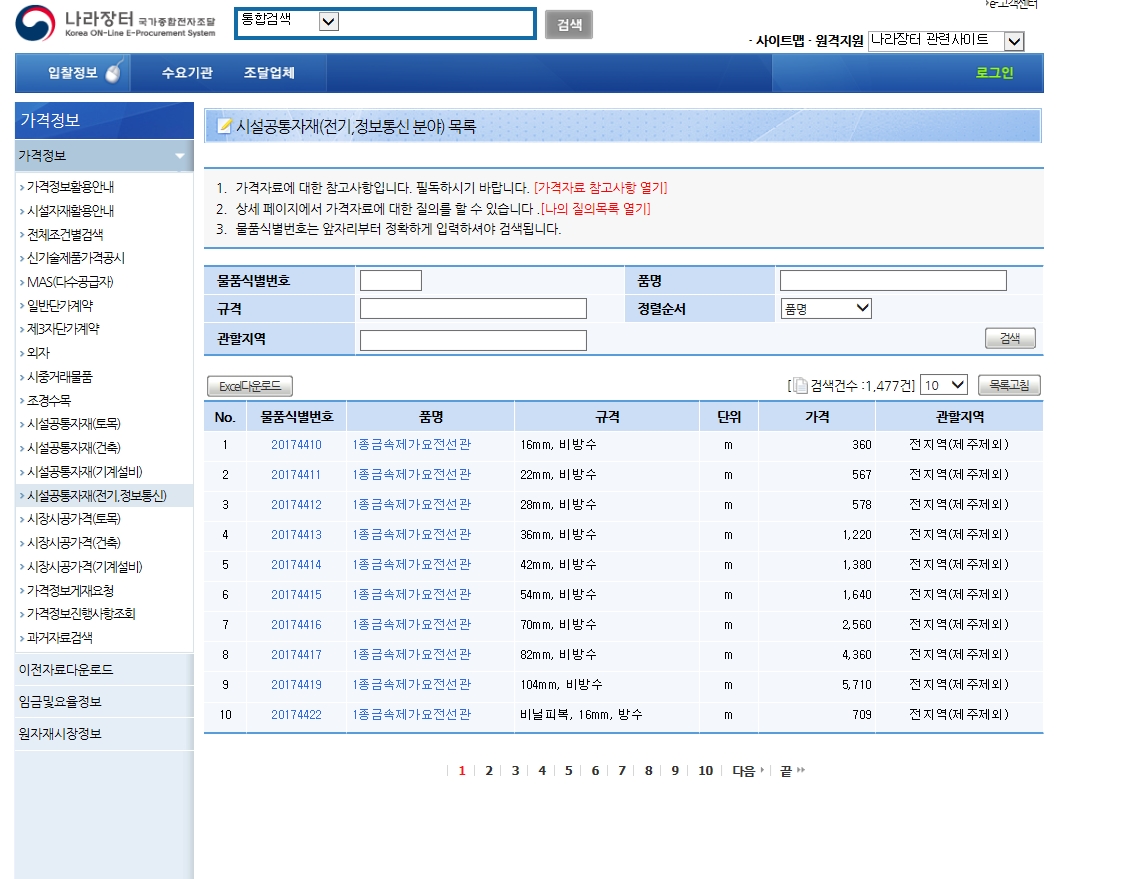Click the Excel다운로드 button
The width and height of the screenshot is (1141, 879).
pyautogui.click(x=250, y=386)
